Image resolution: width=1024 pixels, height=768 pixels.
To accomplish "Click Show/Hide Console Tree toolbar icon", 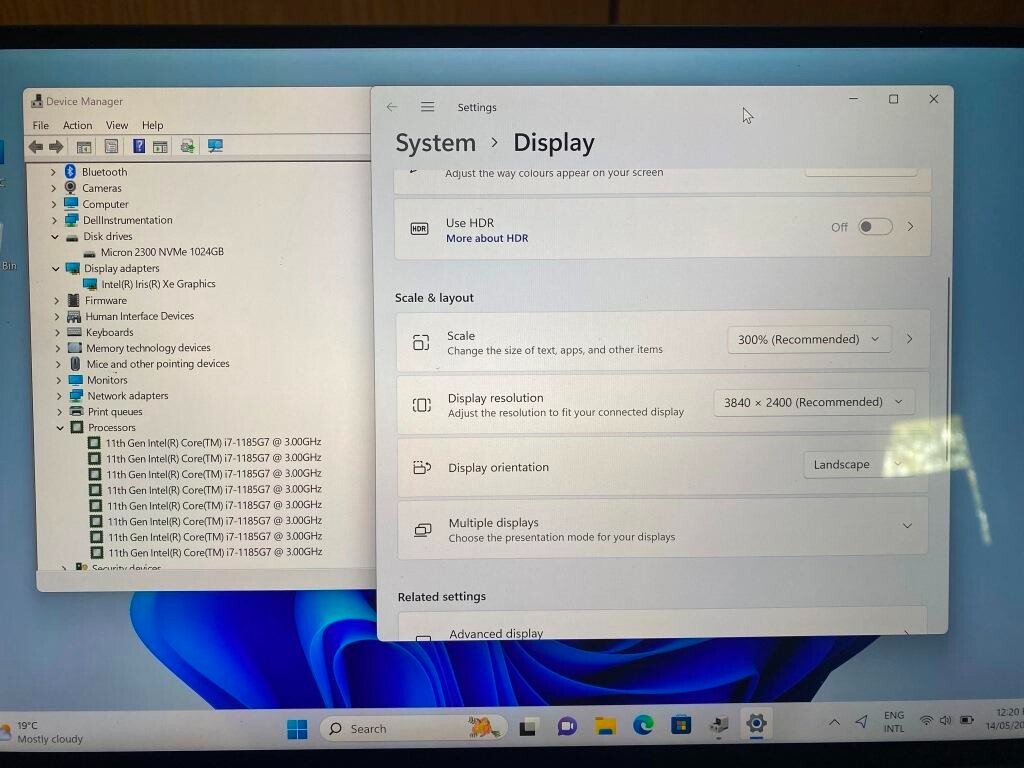I will [x=84, y=147].
